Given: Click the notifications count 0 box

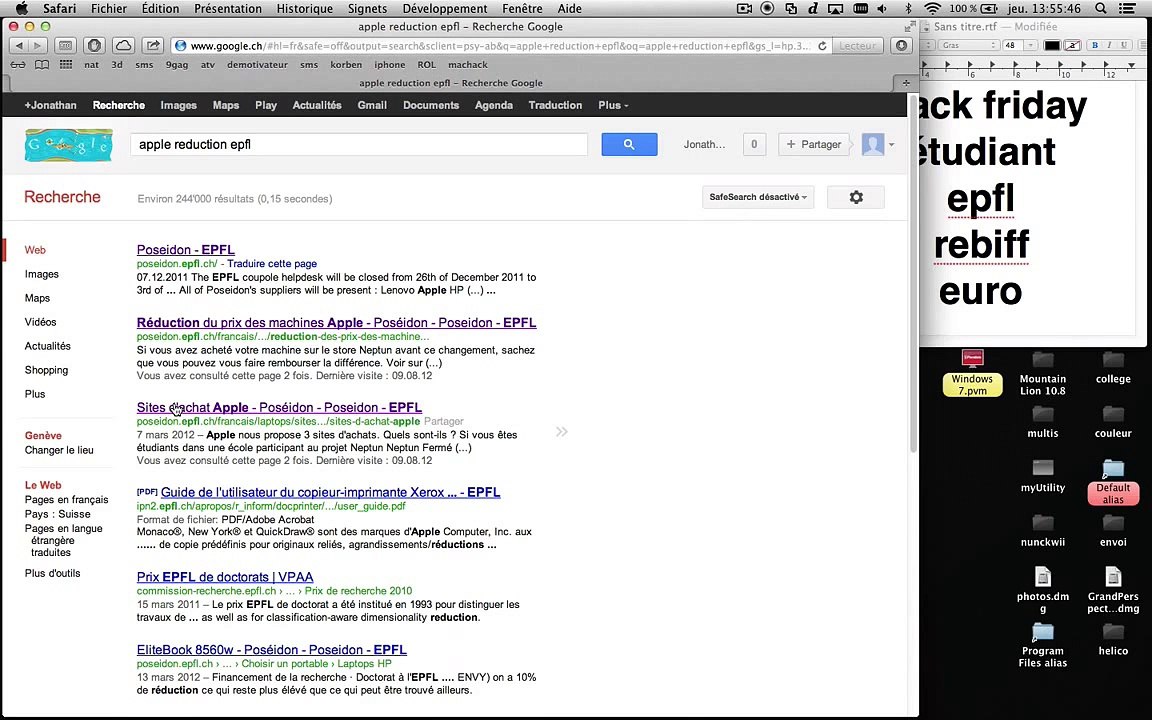Looking at the screenshot, I should point(754,144).
